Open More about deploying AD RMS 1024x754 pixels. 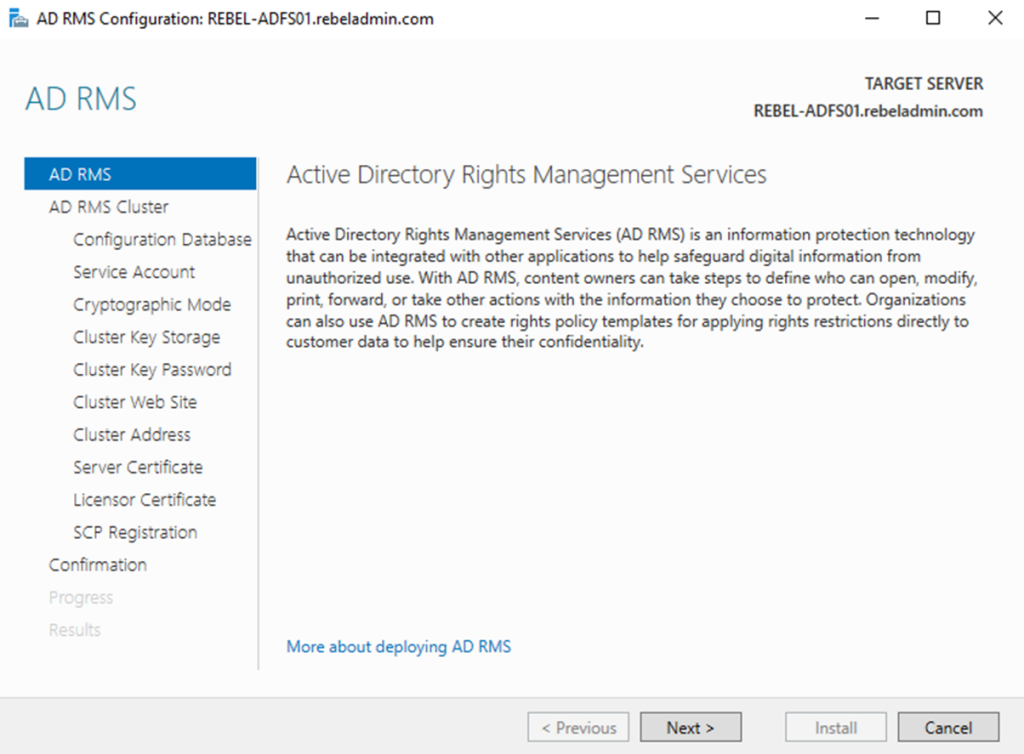[x=398, y=646]
